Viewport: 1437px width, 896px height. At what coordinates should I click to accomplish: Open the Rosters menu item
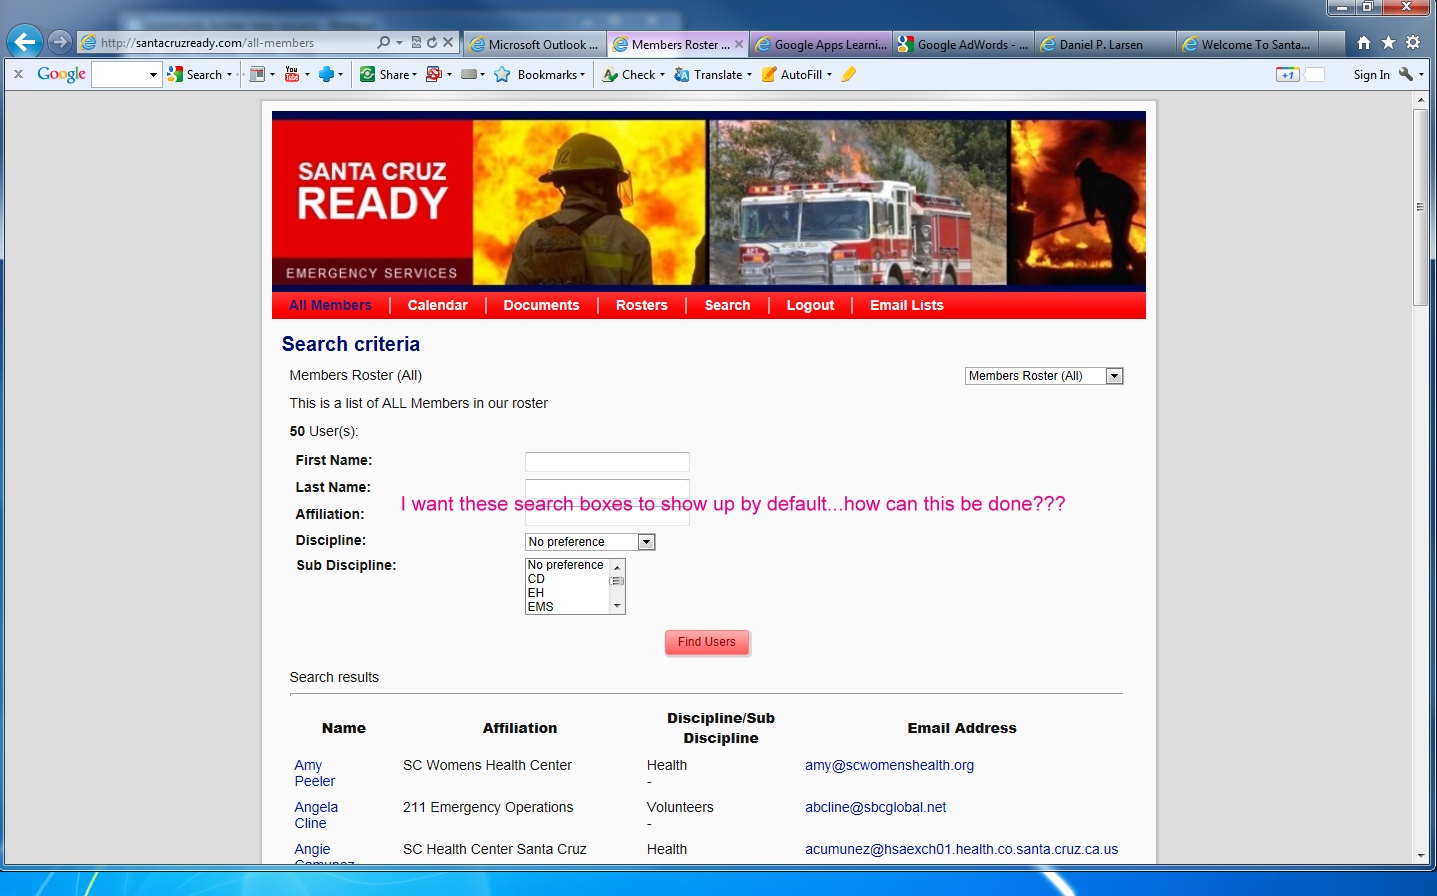(x=642, y=305)
